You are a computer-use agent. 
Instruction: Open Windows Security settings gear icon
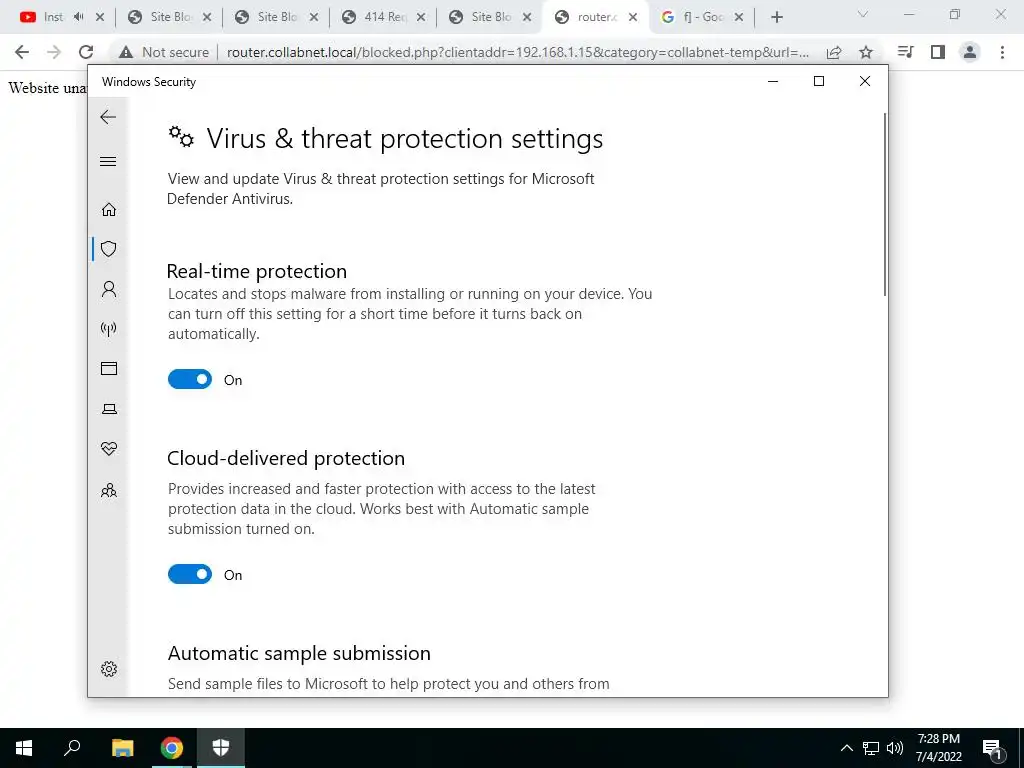[x=108, y=669]
